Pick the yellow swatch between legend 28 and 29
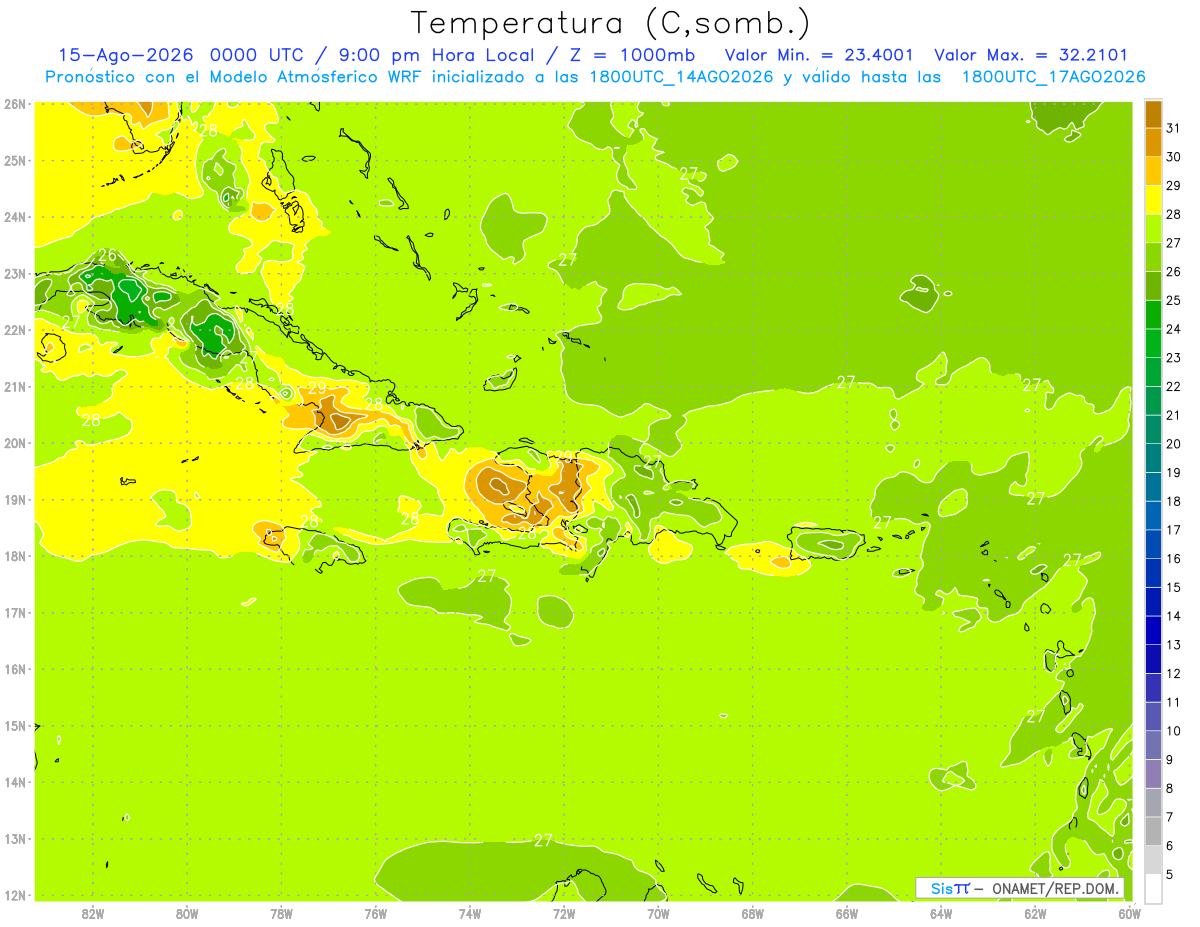 tap(1153, 200)
